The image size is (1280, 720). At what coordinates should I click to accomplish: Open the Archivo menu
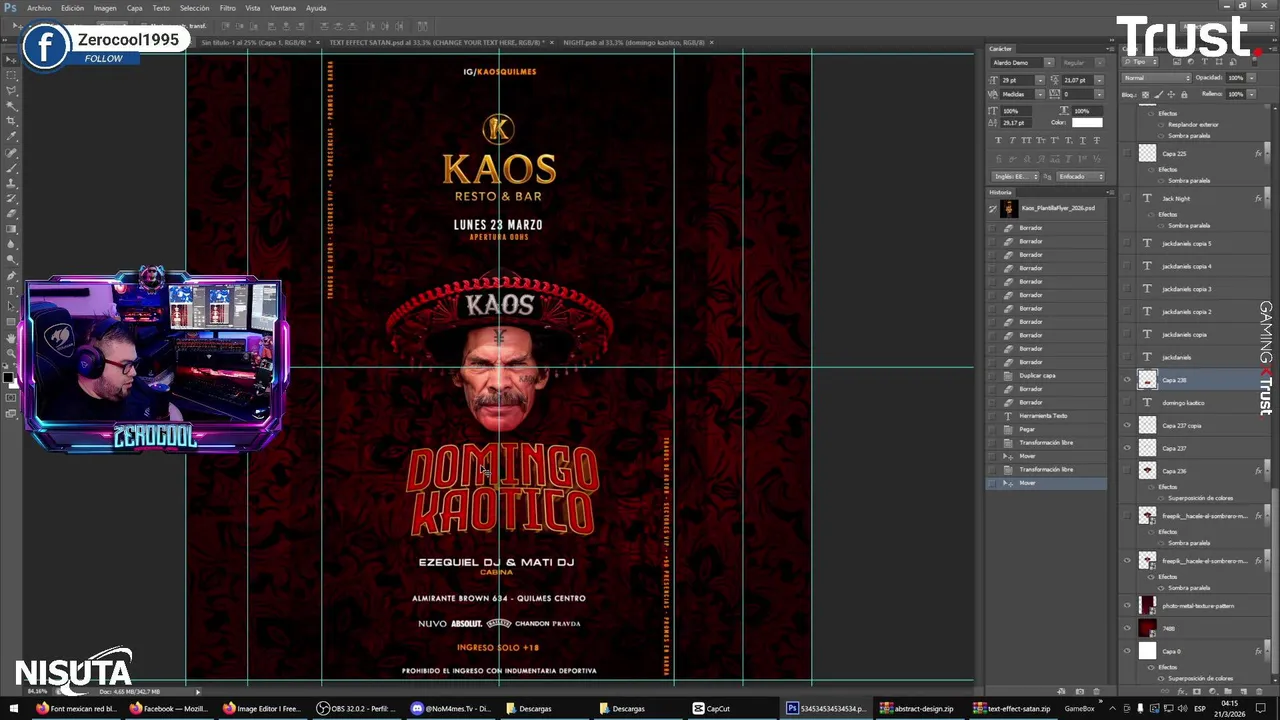click(39, 8)
